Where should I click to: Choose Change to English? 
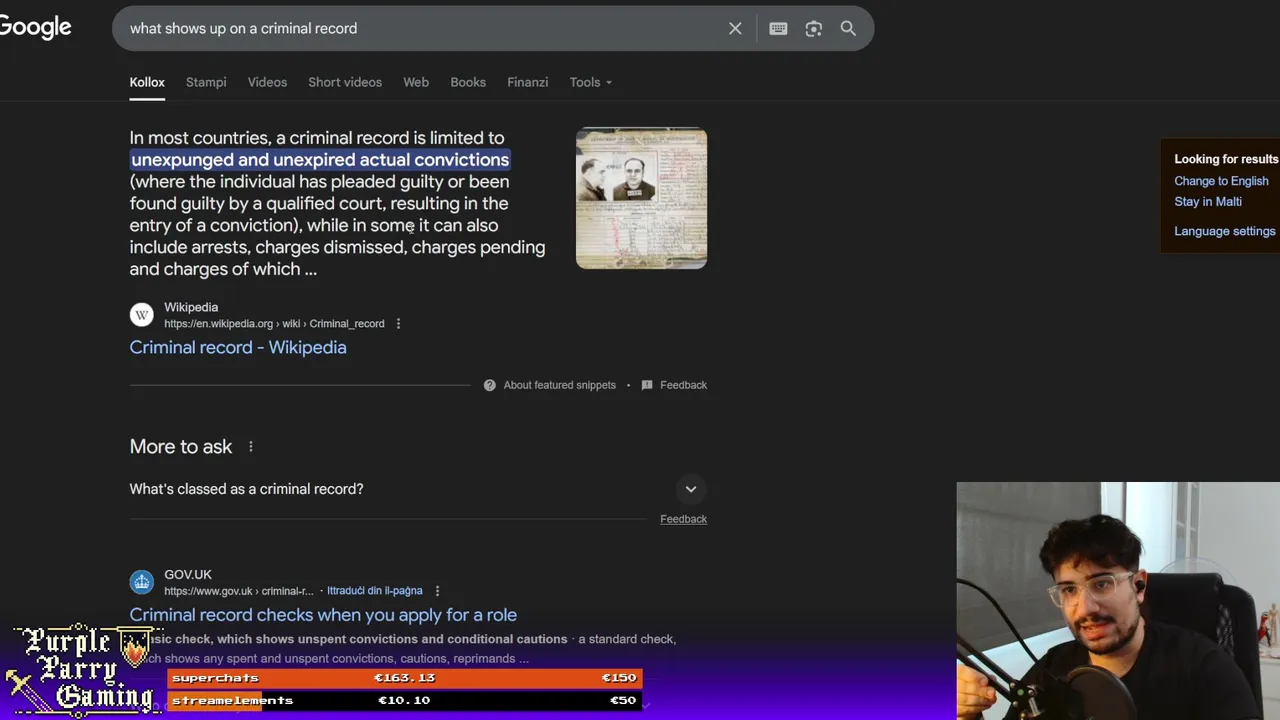[x=1221, y=181]
